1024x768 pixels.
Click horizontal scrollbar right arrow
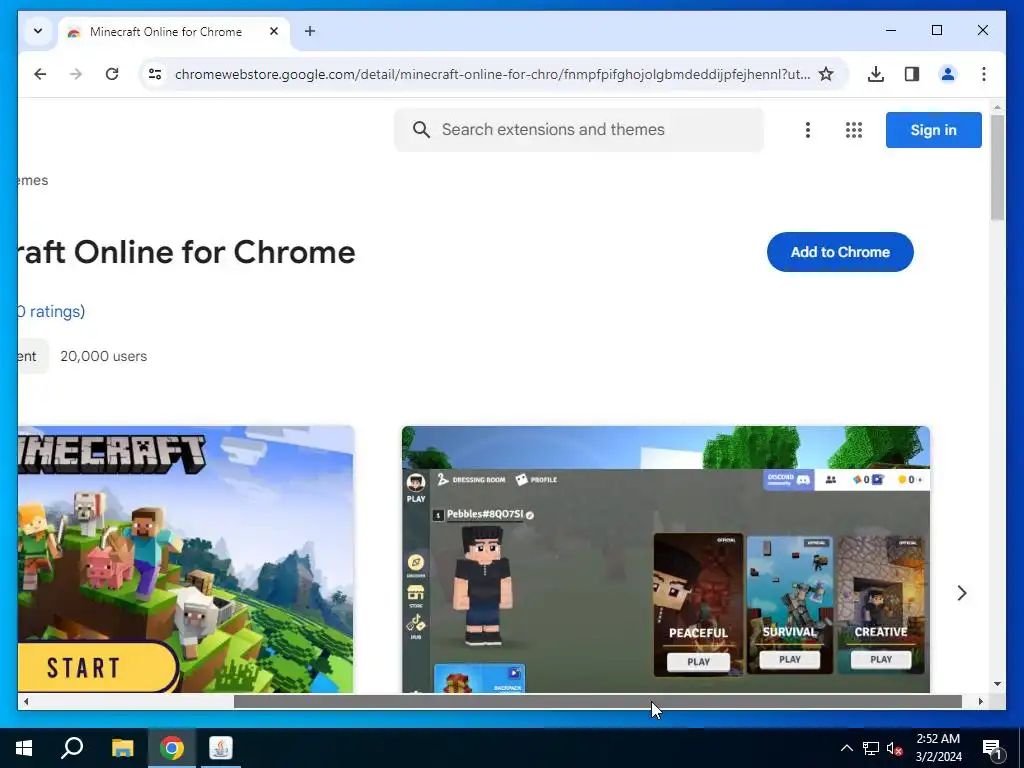click(980, 702)
